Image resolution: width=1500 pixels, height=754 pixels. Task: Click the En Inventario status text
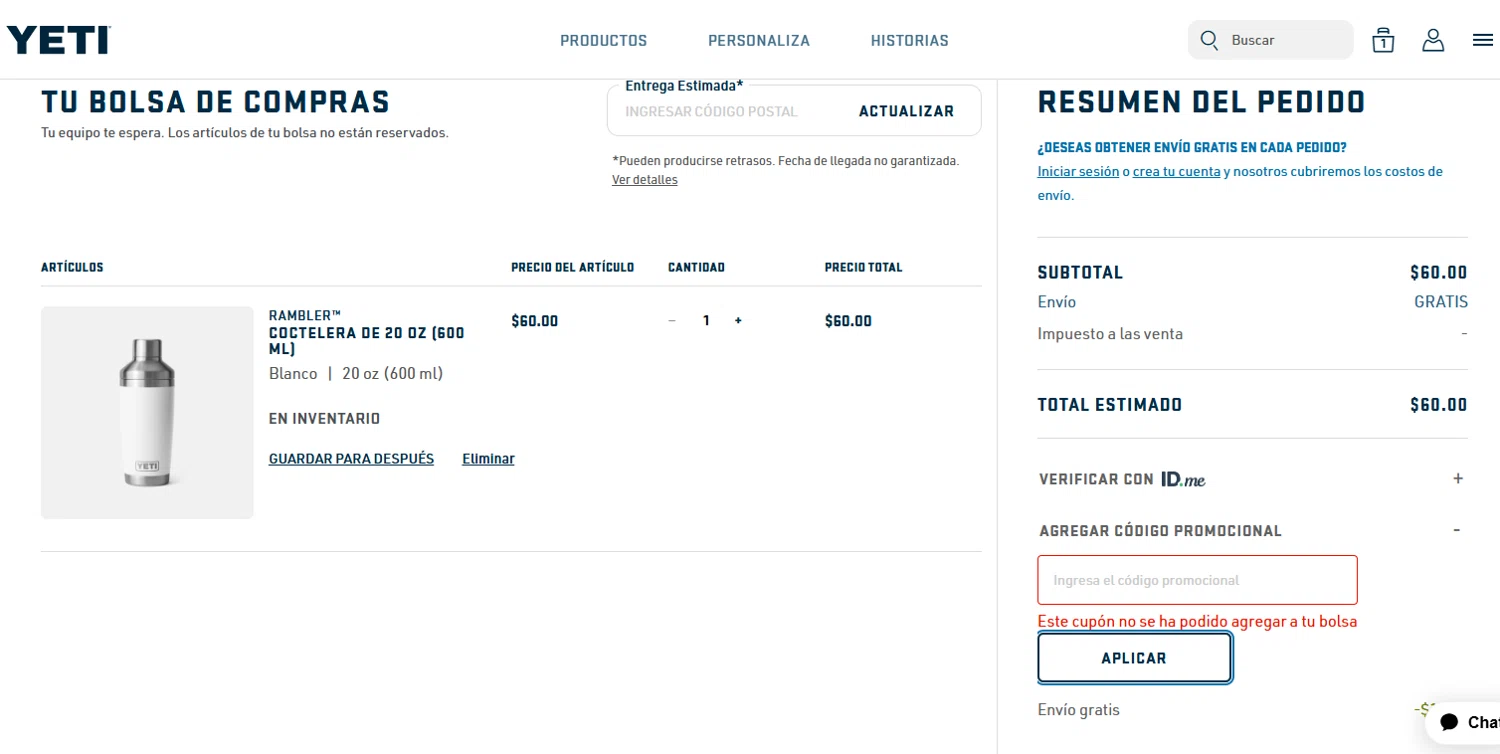pos(325,419)
